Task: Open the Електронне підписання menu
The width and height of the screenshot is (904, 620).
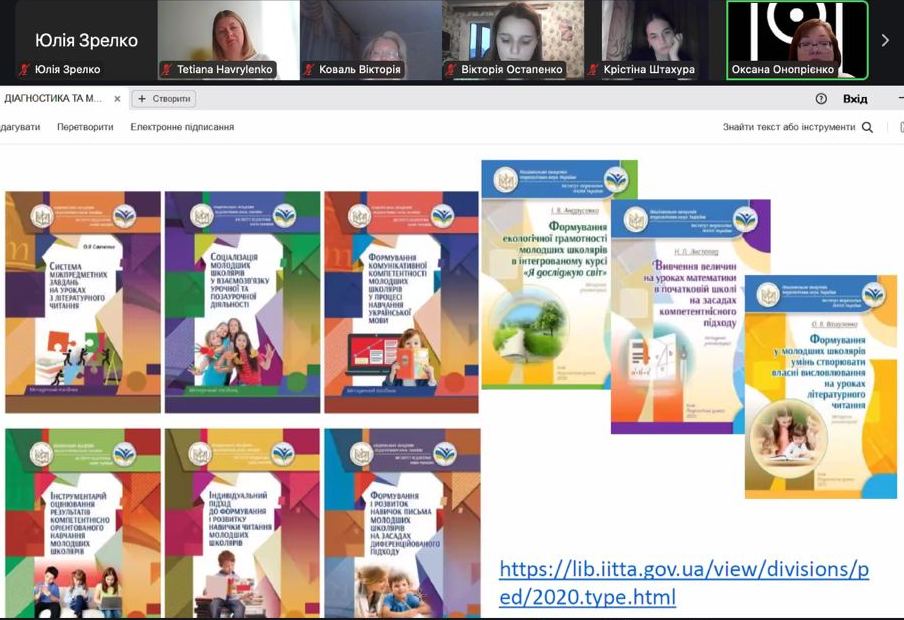Action: tap(182, 127)
